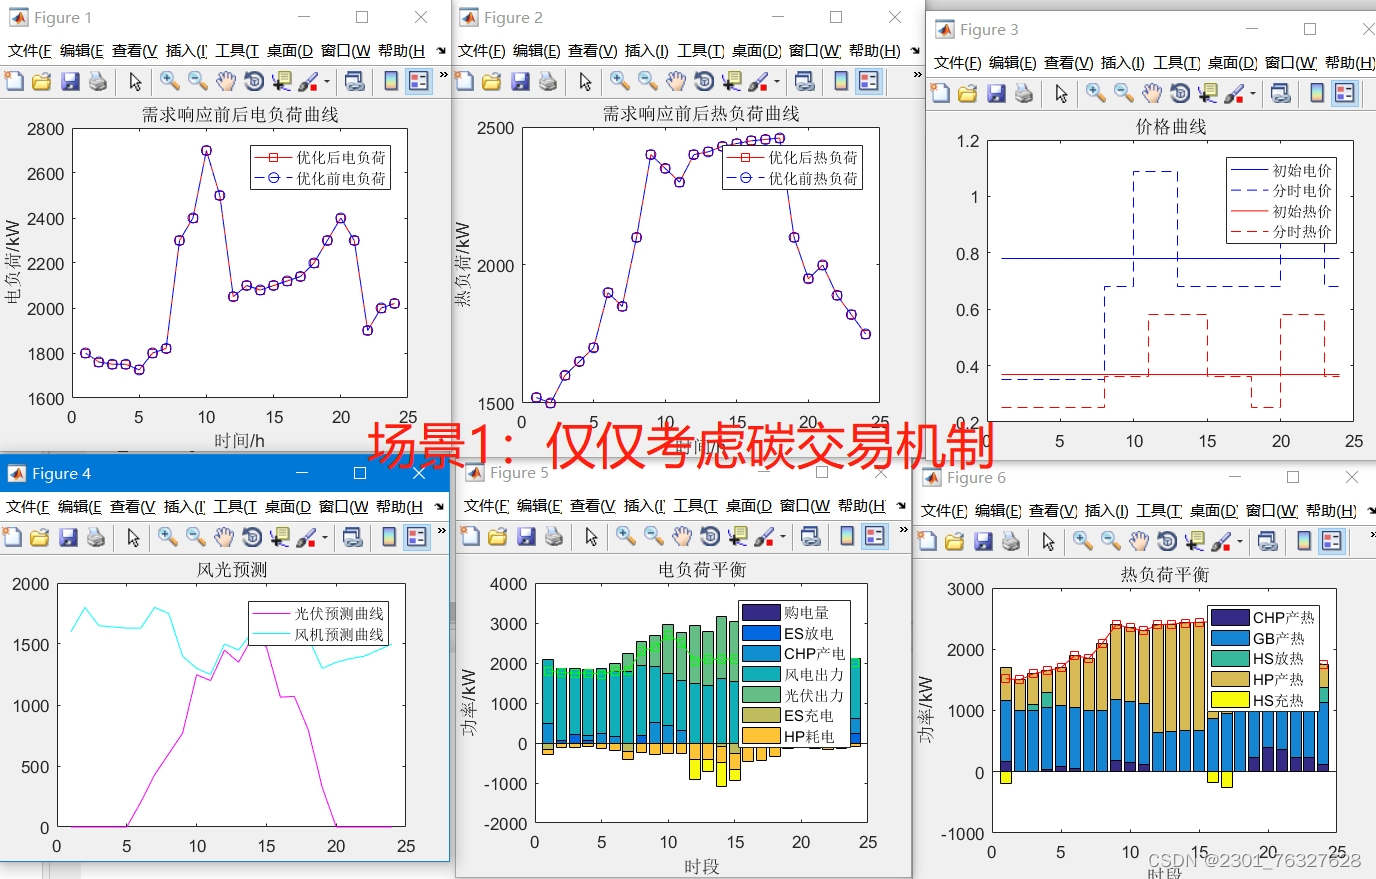Expand toolbar overflow chevron in Figure 5

click(903, 531)
